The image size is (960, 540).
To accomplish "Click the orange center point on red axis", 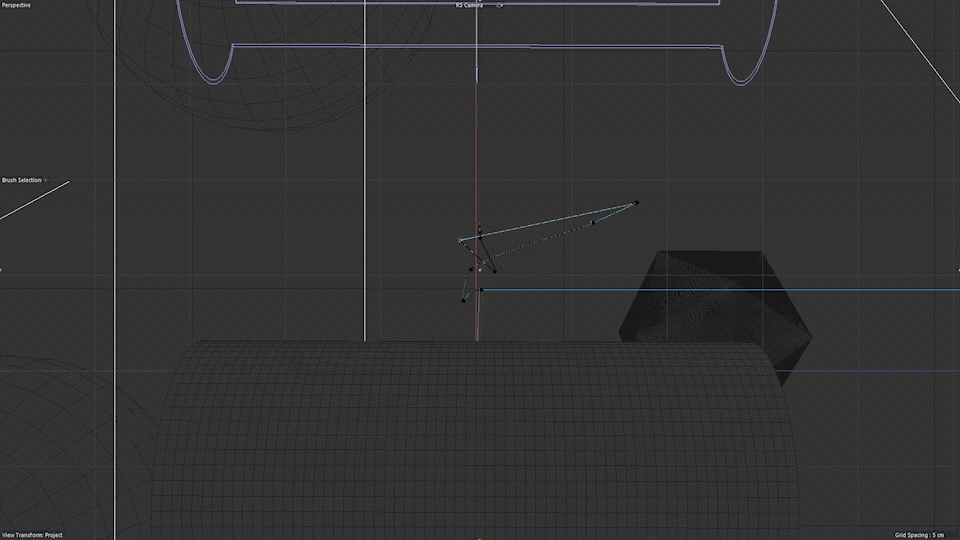I will click(479, 269).
